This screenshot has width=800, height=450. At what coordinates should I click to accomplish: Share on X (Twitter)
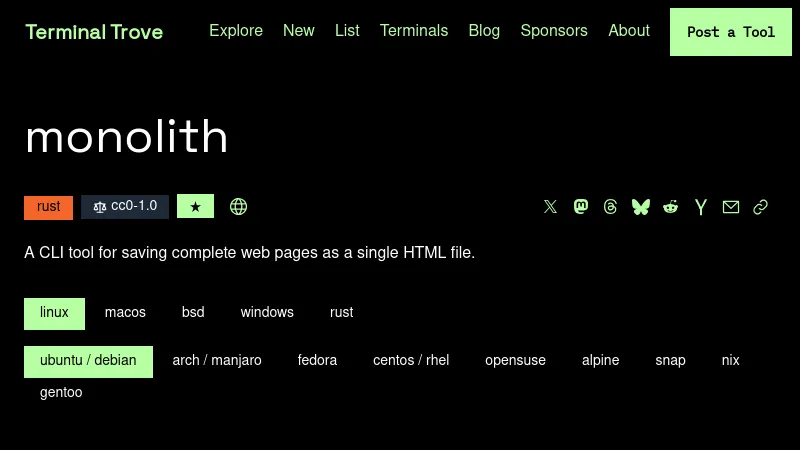tap(550, 207)
